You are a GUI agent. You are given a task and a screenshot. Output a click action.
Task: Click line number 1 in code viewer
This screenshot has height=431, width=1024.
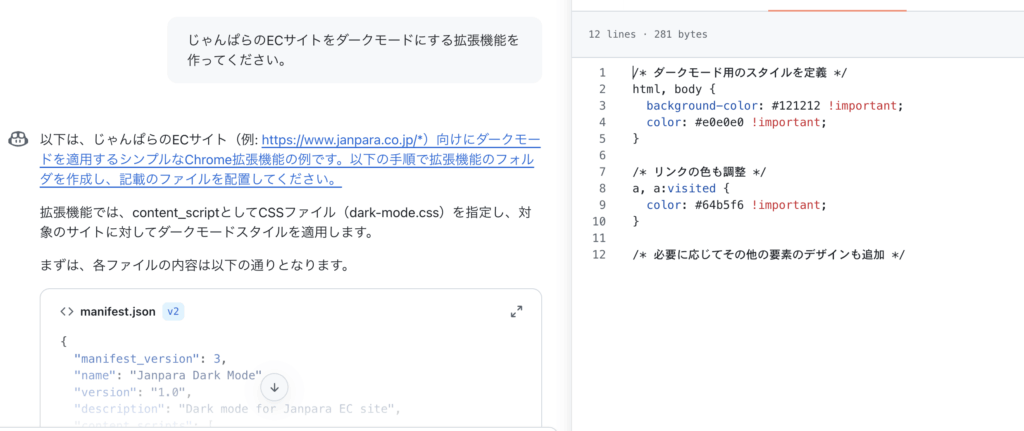pyautogui.click(x=602, y=72)
